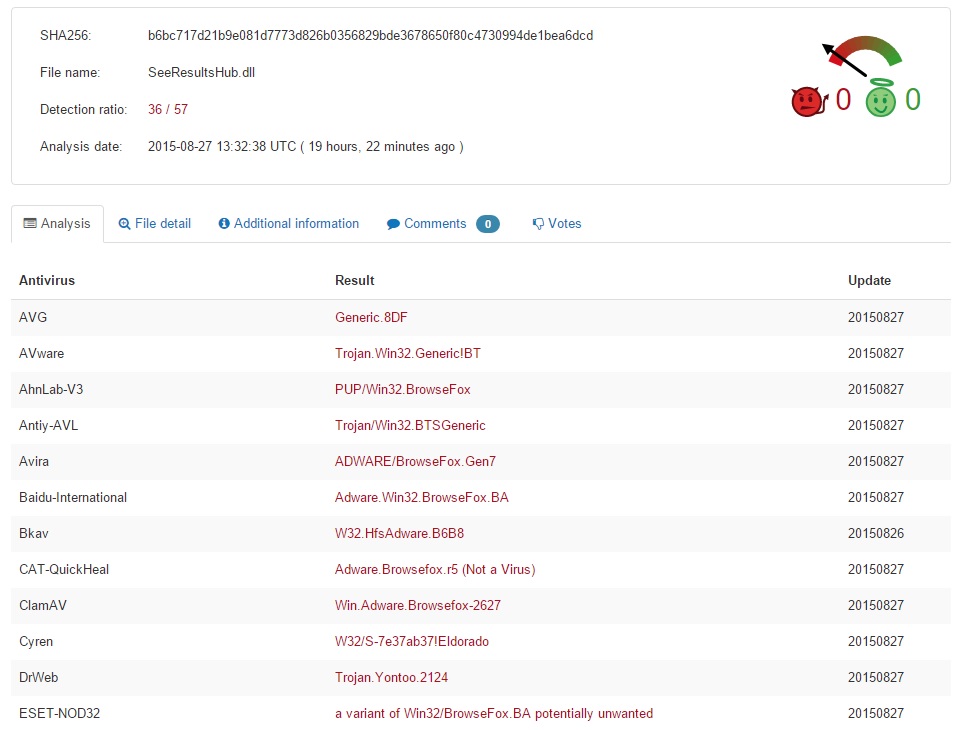Image resolution: width=974 pixels, height=730 pixels.
Task: Click the info icon beside Additional information
Action: click(x=224, y=224)
